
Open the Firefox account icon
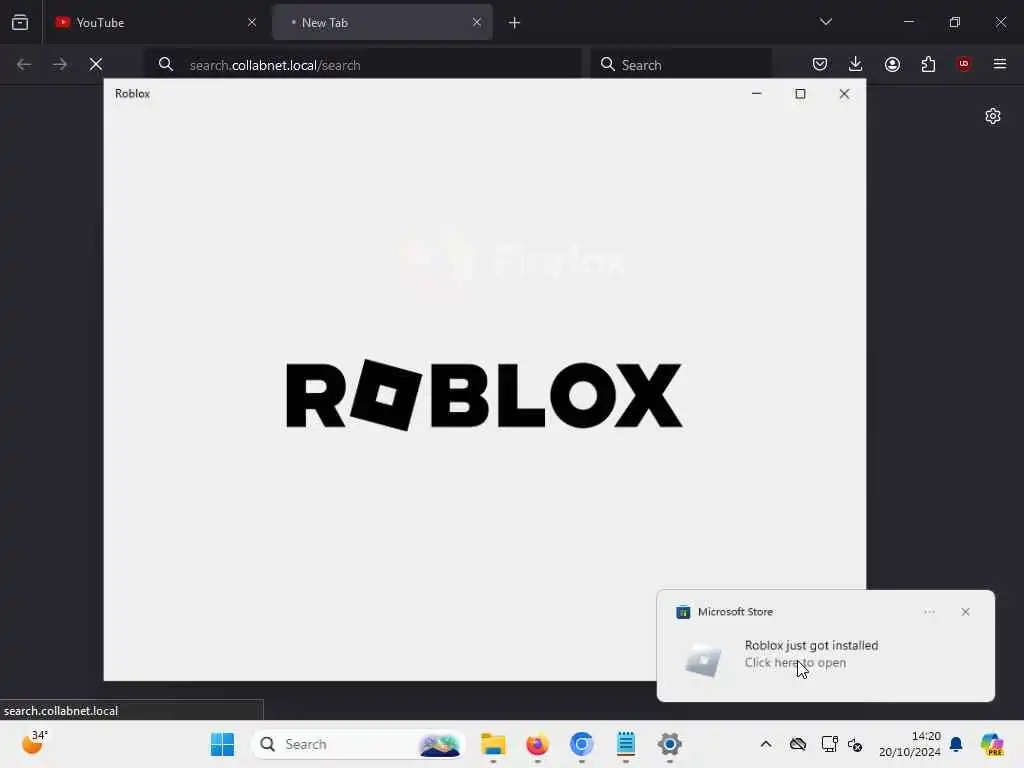point(892,64)
